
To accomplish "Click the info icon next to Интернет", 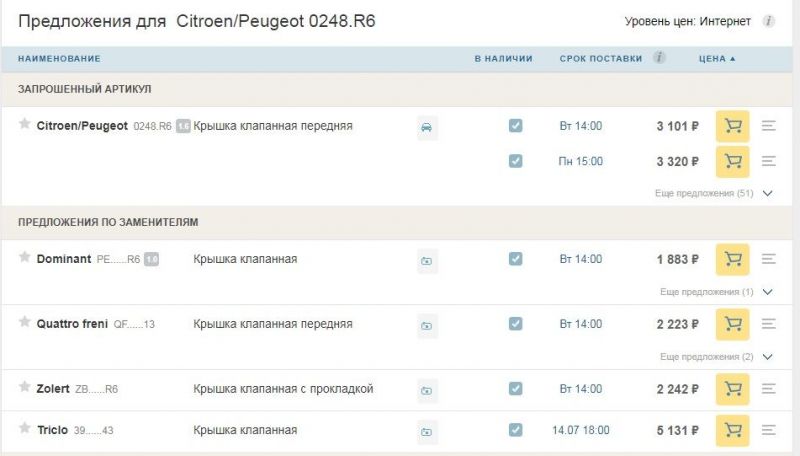I will (769, 21).
